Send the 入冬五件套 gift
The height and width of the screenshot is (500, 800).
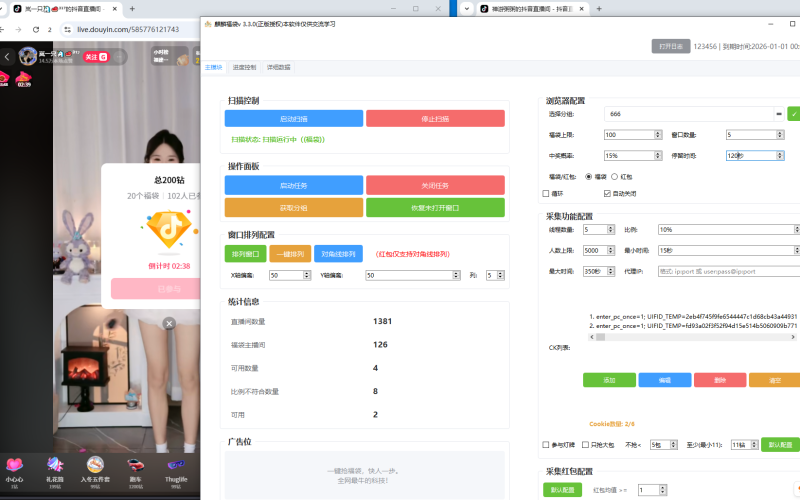[x=95, y=472]
